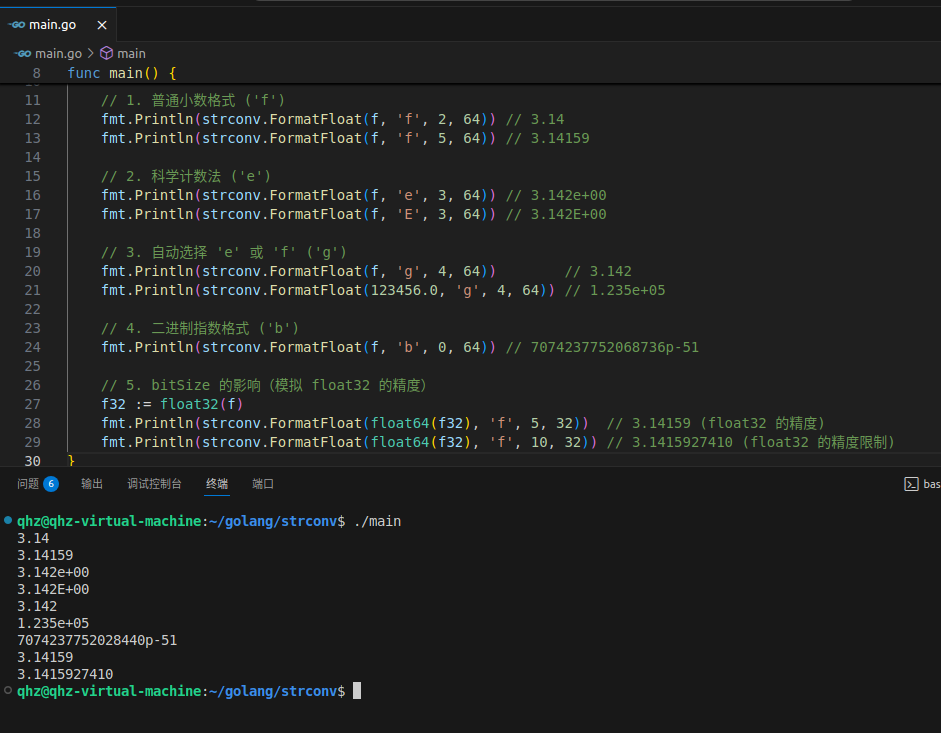941x733 pixels.
Task: Click the Go file icon in the main.go tab
Action: pos(16,25)
